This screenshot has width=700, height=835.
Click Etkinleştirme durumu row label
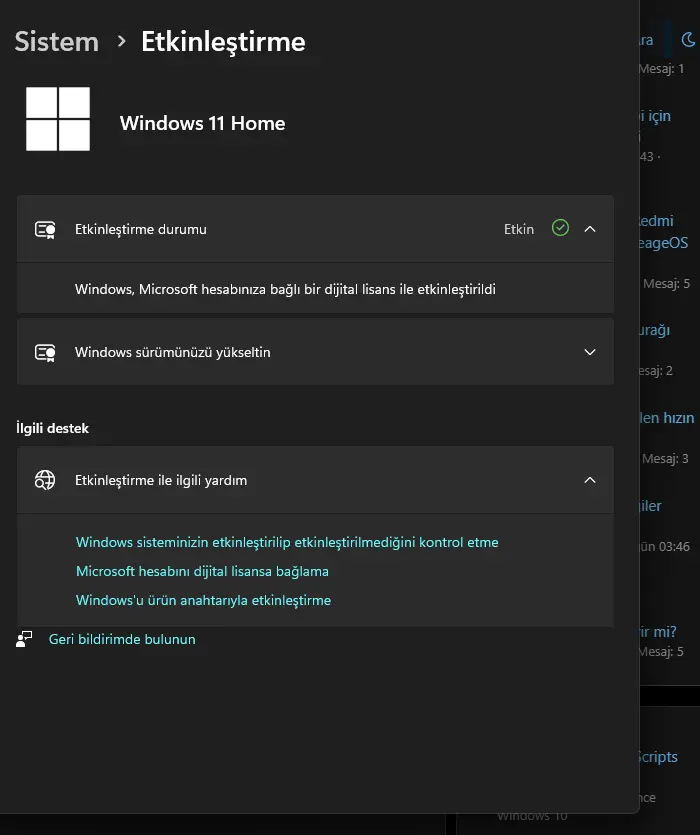(141, 230)
